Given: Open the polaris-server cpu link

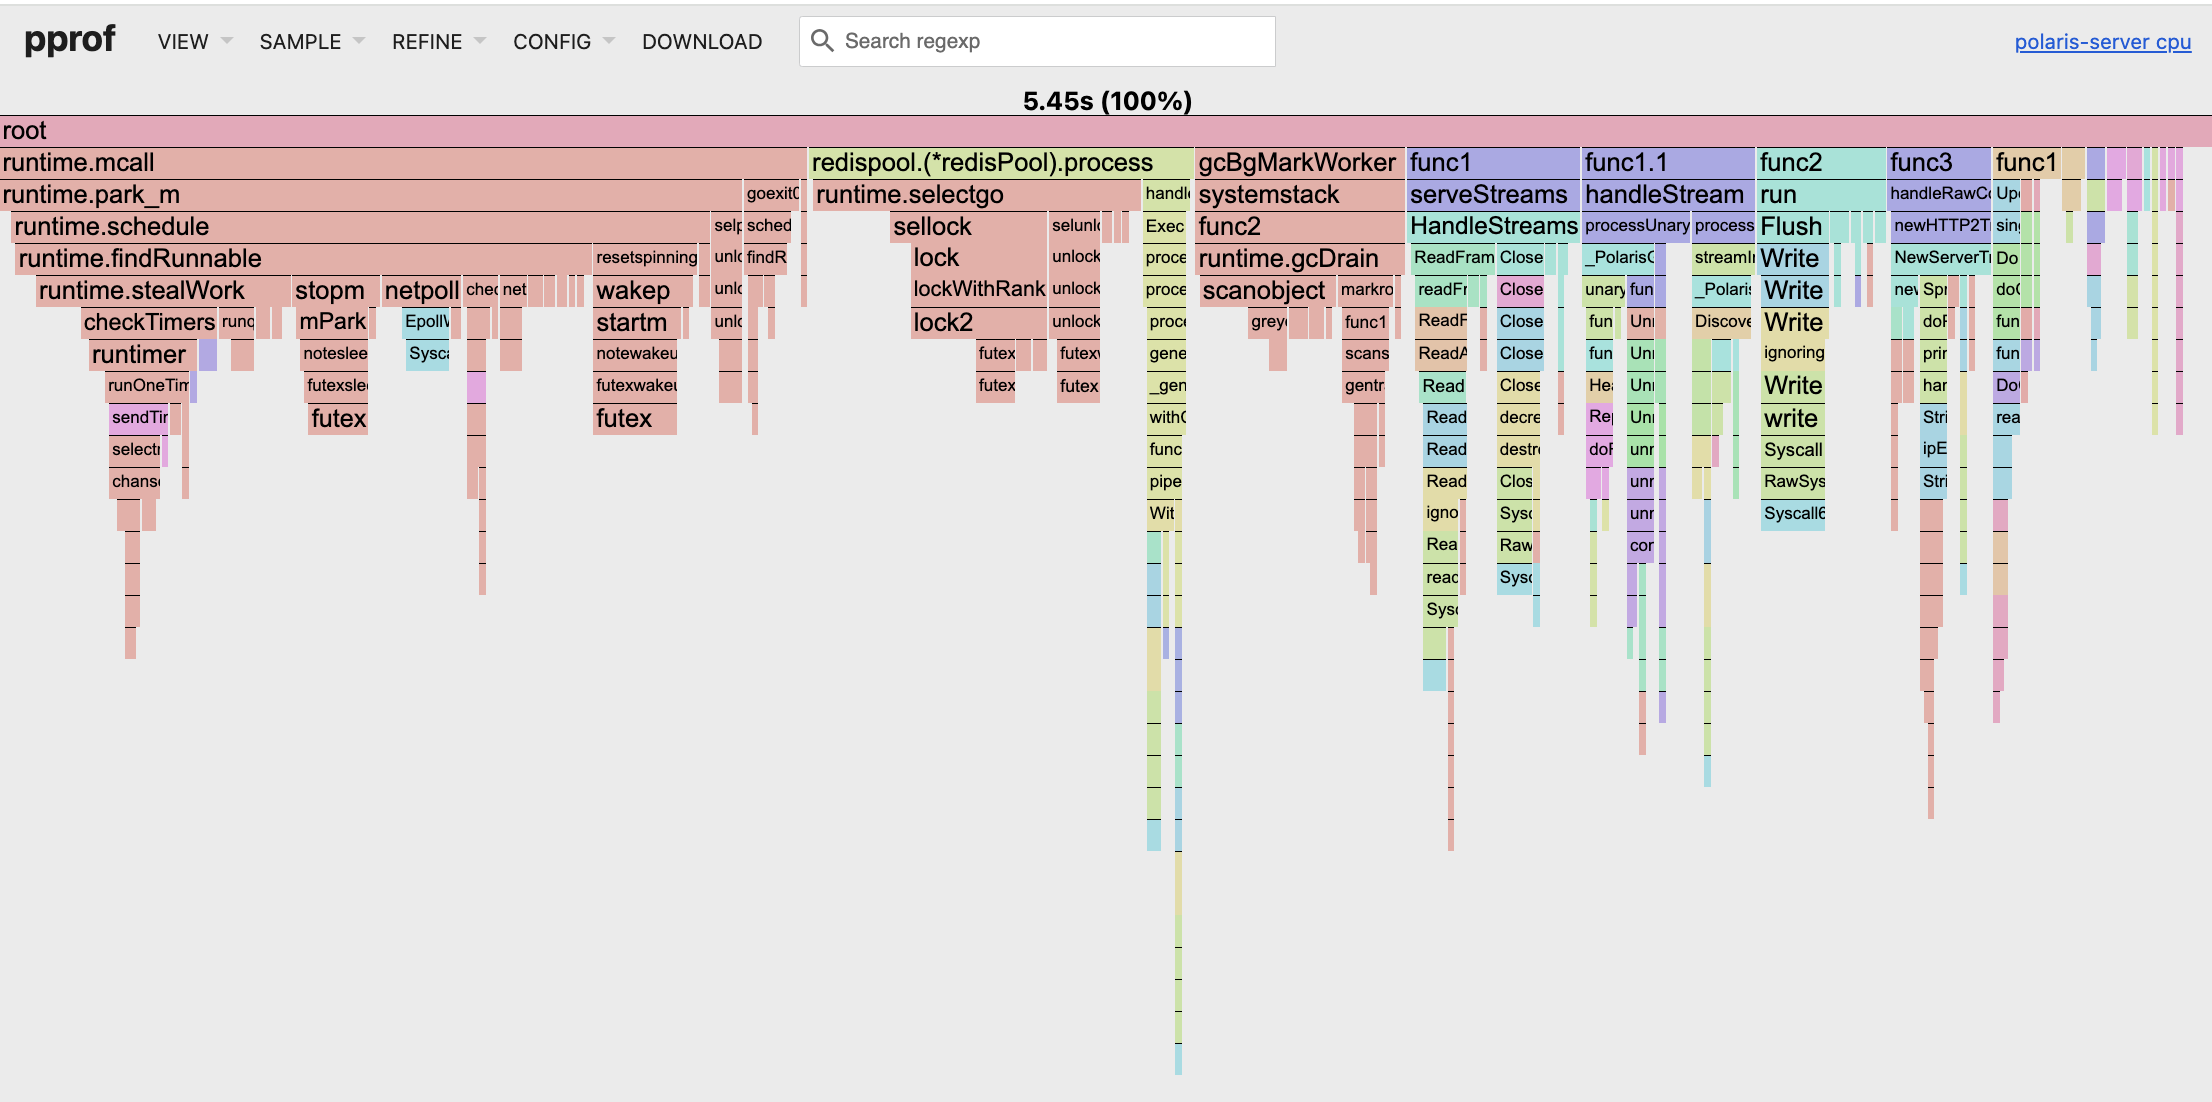Looking at the screenshot, I should click(x=2102, y=42).
